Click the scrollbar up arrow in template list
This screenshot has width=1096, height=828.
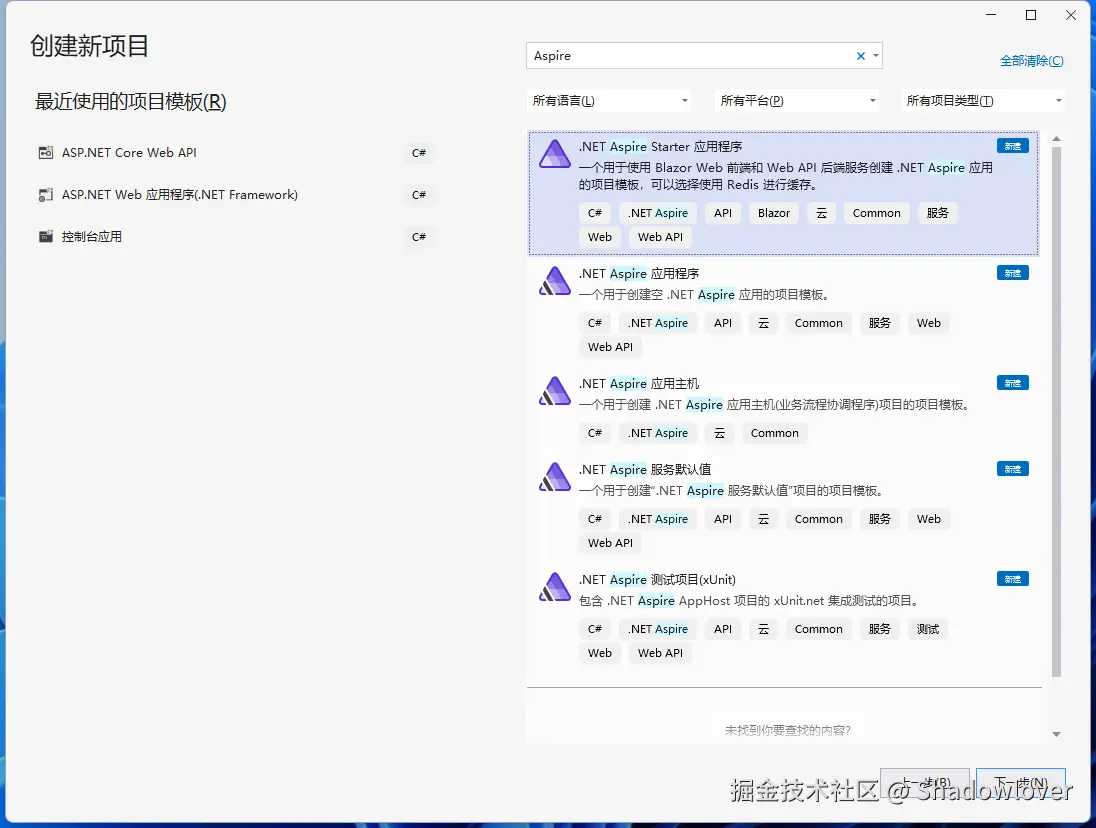1056,139
